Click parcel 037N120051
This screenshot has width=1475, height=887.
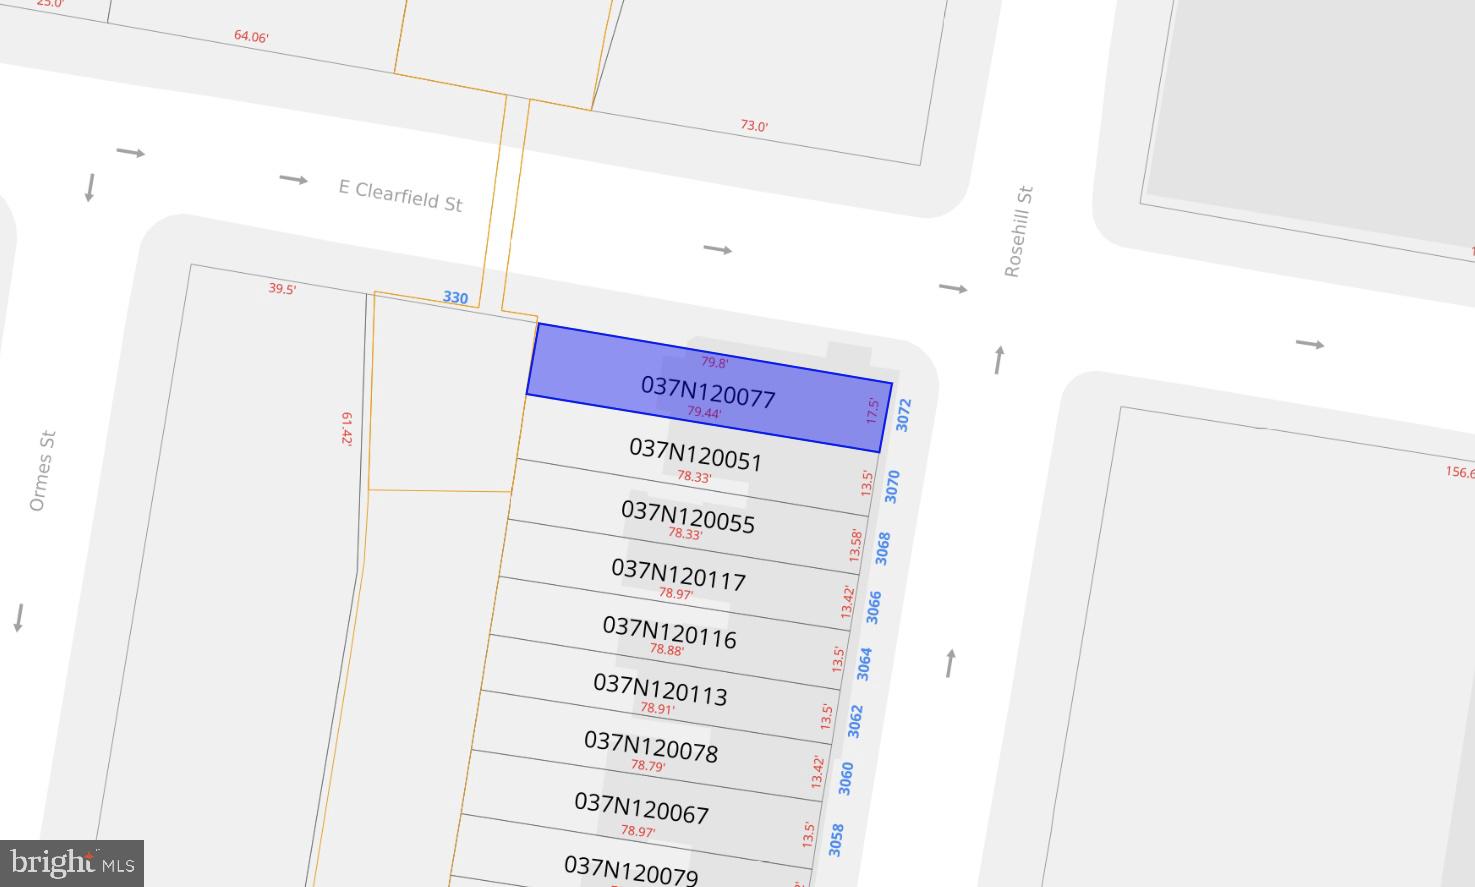click(x=696, y=454)
